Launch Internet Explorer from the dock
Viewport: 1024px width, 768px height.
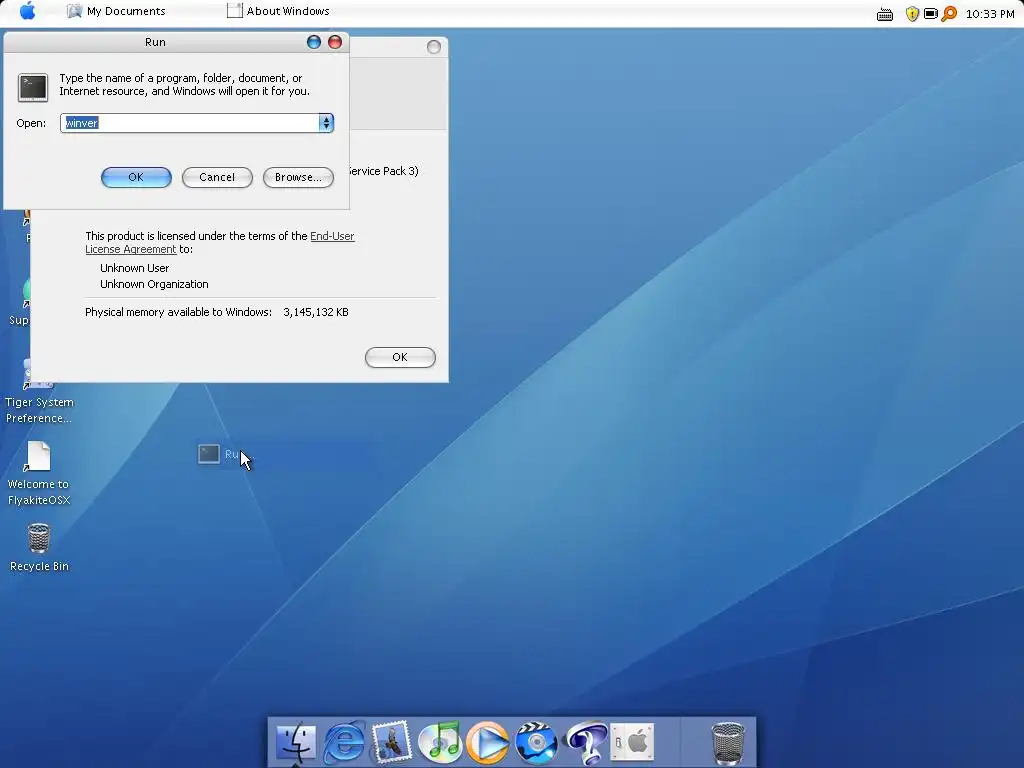[x=344, y=742]
